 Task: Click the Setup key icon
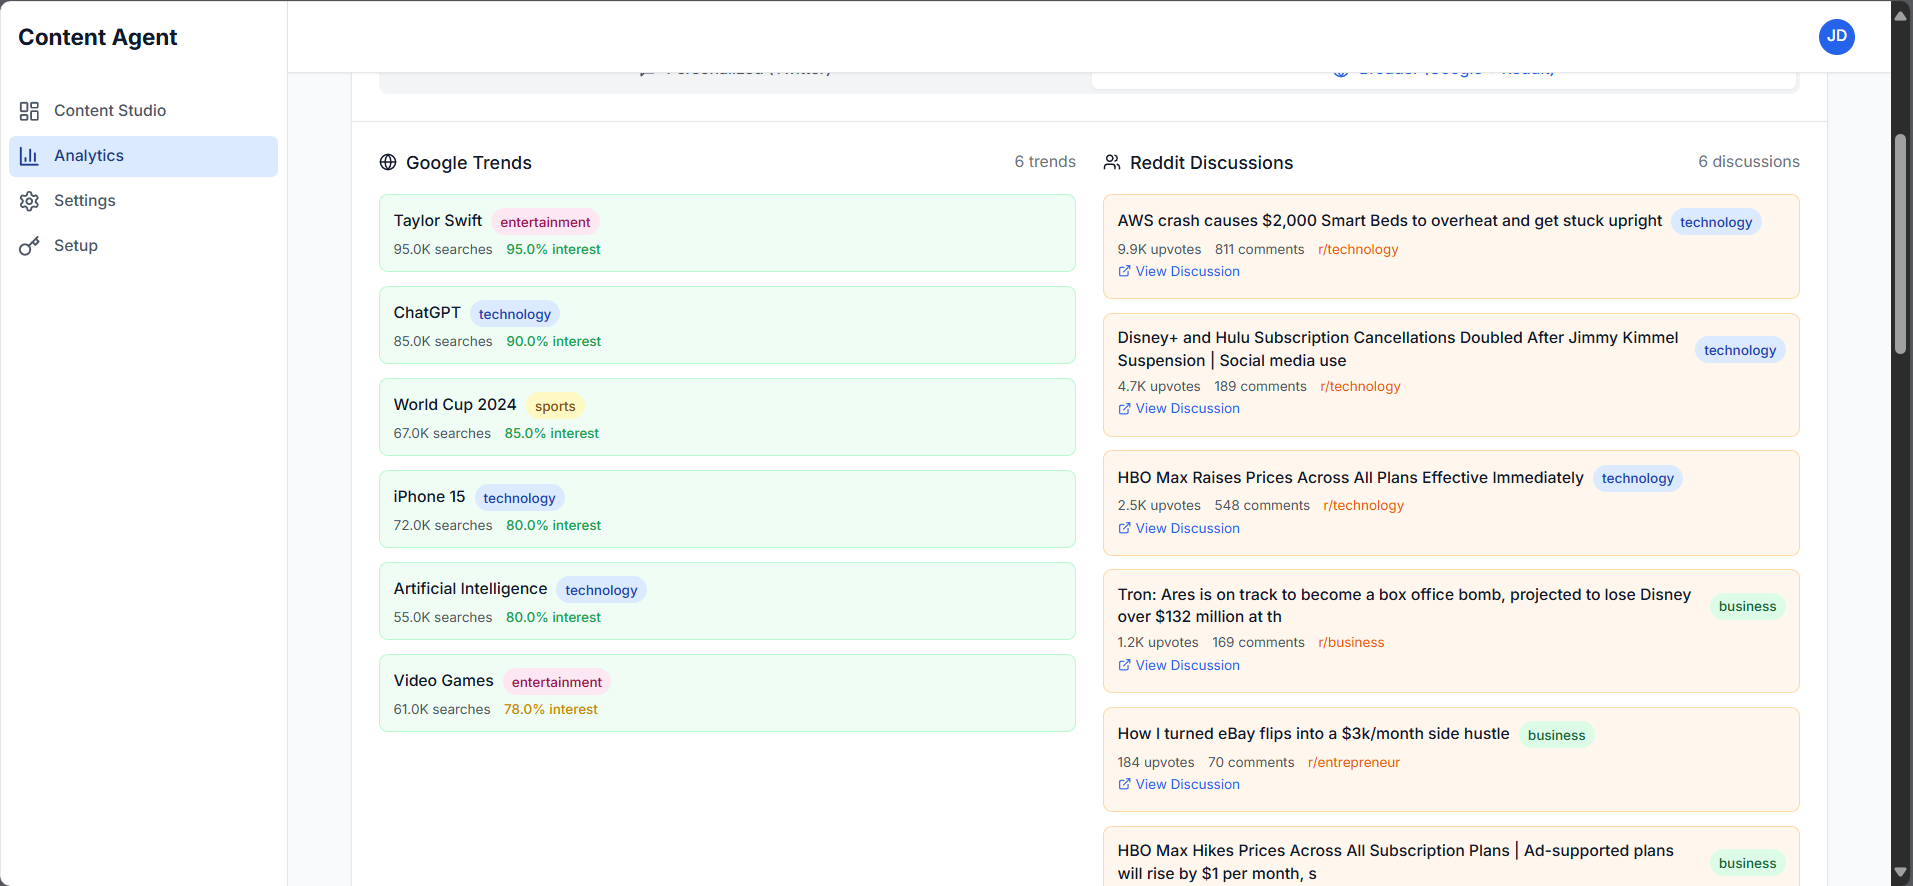pos(29,246)
